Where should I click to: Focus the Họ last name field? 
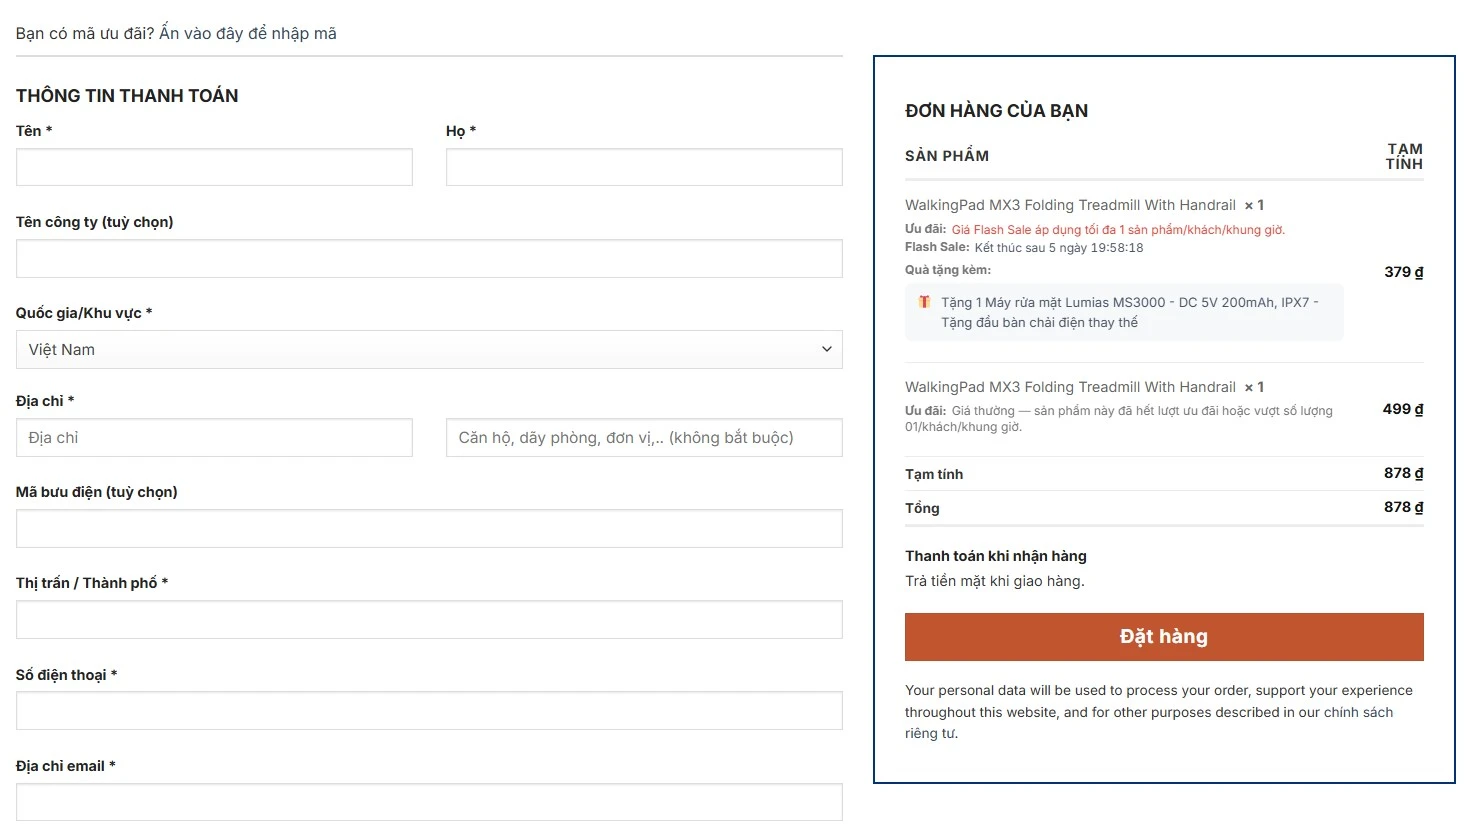tap(644, 167)
